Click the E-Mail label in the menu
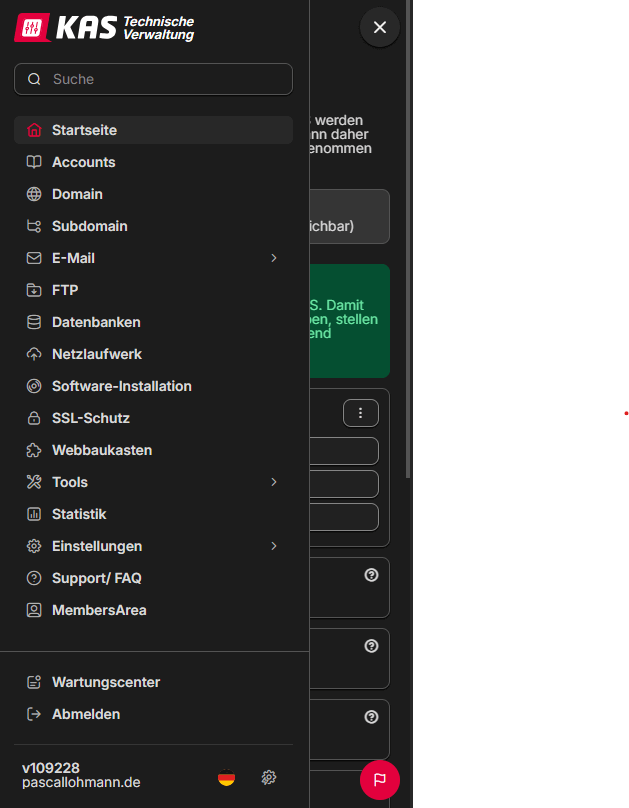Viewport: 629px width, 808px height. 73,258
